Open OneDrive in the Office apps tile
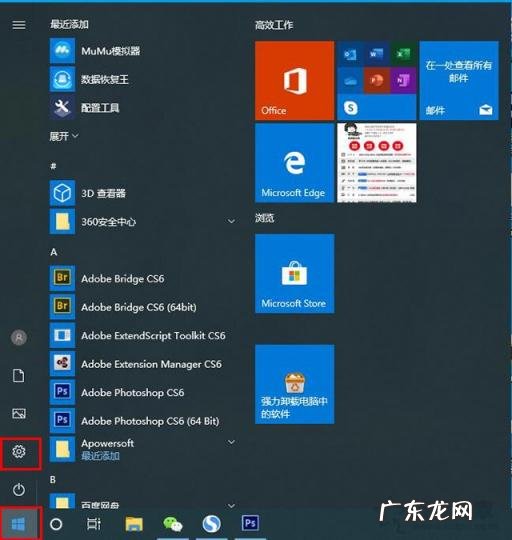The height and width of the screenshot is (540, 512). click(x=350, y=81)
